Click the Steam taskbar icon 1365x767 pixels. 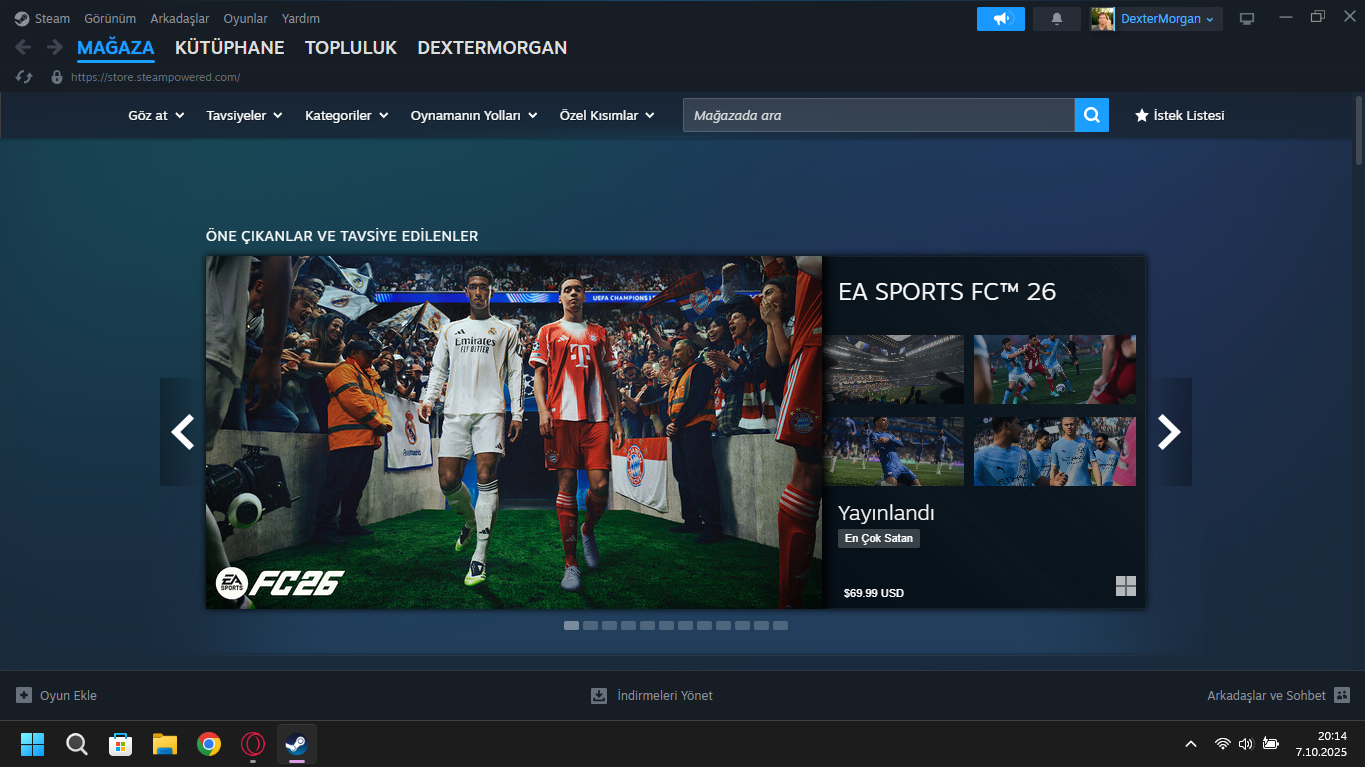(297, 744)
